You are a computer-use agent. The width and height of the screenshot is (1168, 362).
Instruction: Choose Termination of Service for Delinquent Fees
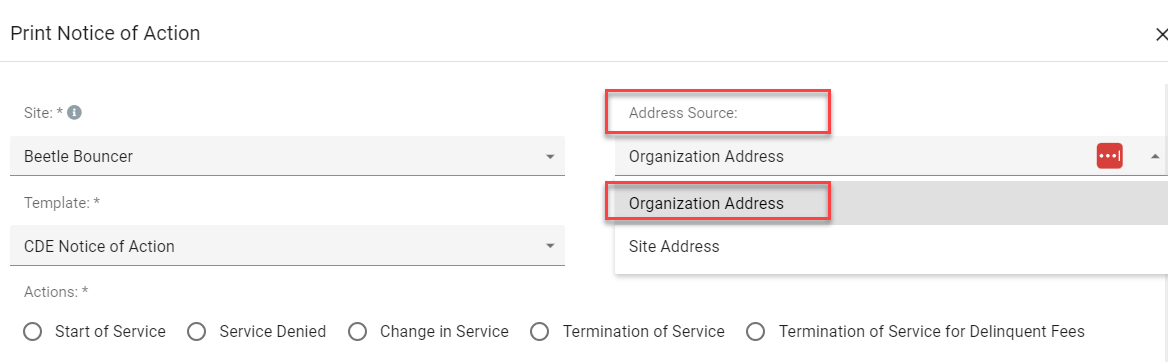pyautogui.click(x=756, y=331)
